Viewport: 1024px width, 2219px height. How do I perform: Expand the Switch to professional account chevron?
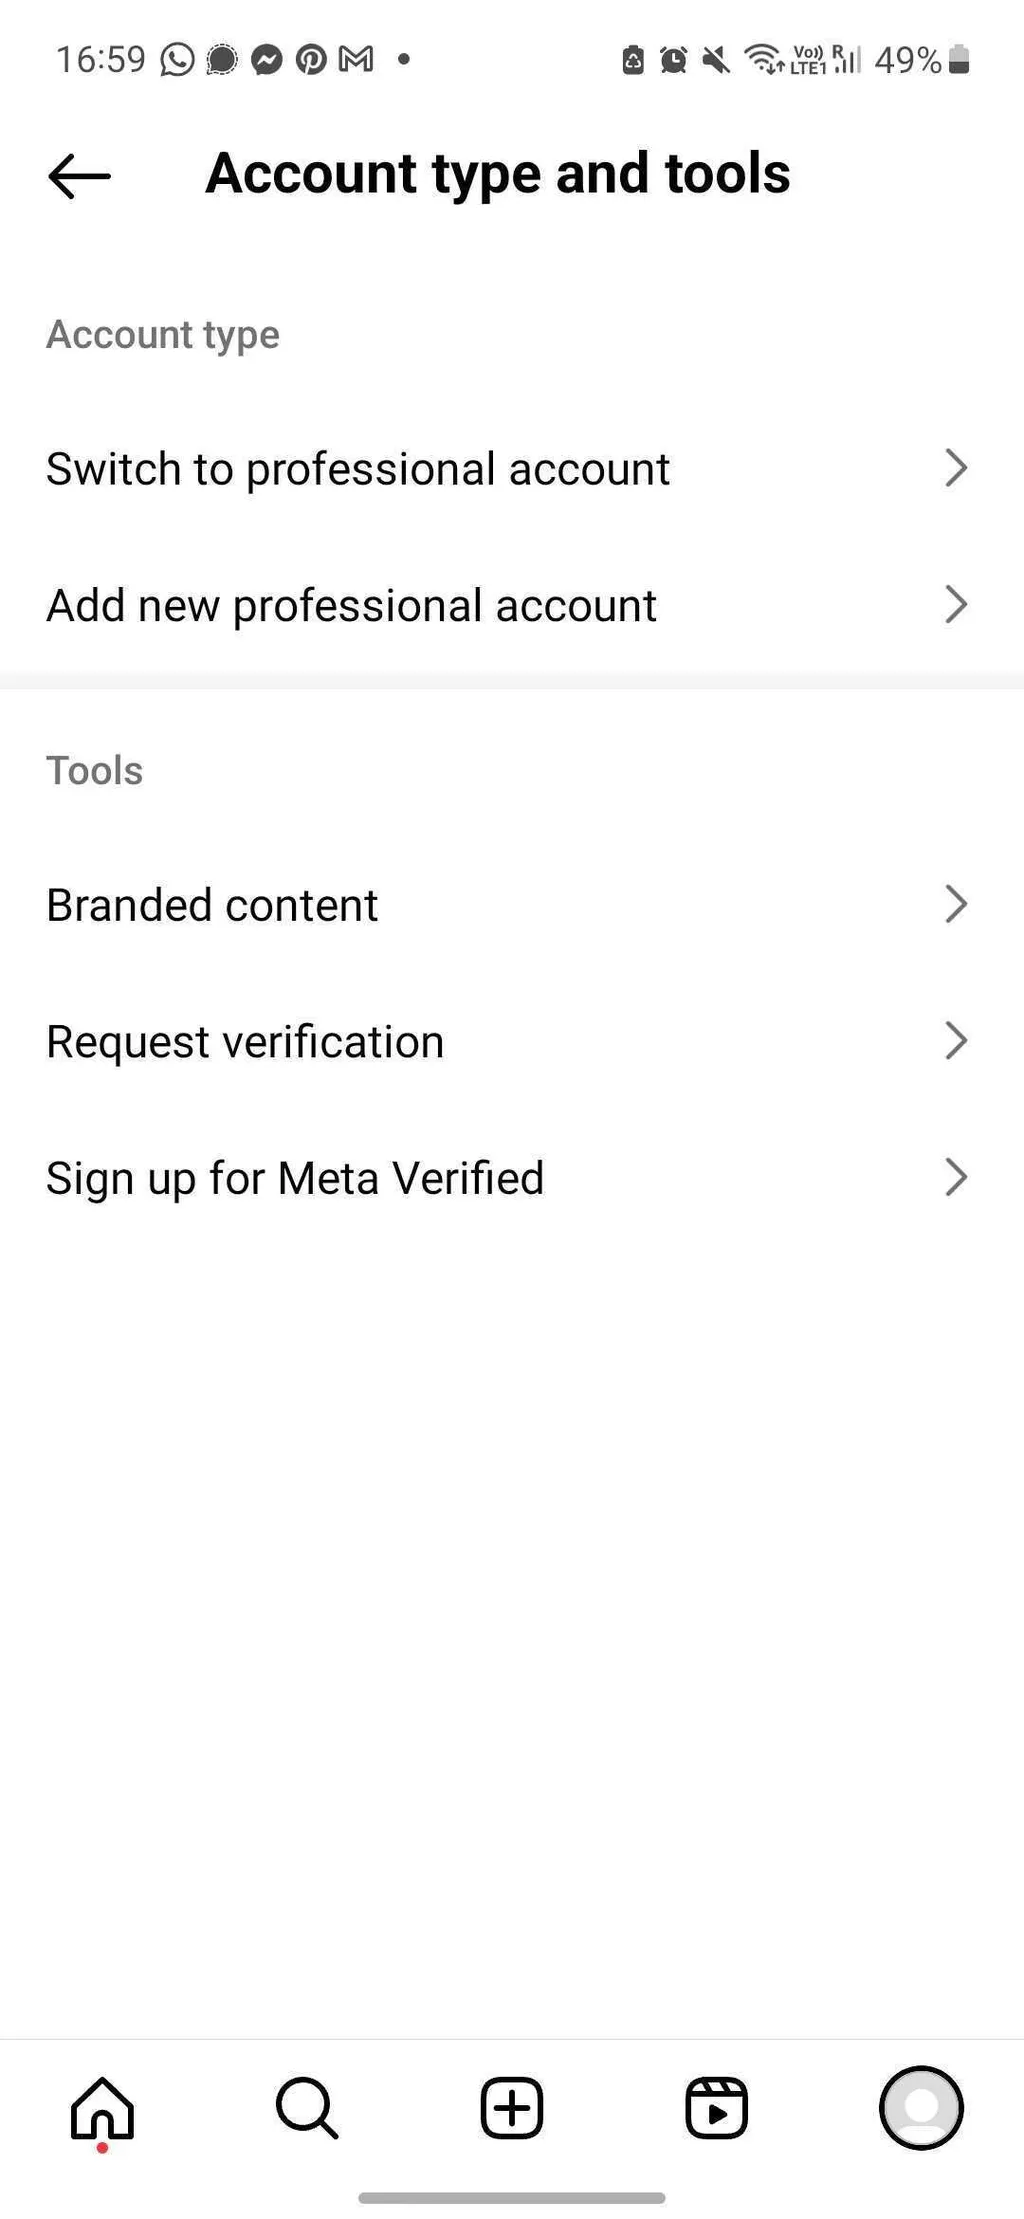pos(956,467)
